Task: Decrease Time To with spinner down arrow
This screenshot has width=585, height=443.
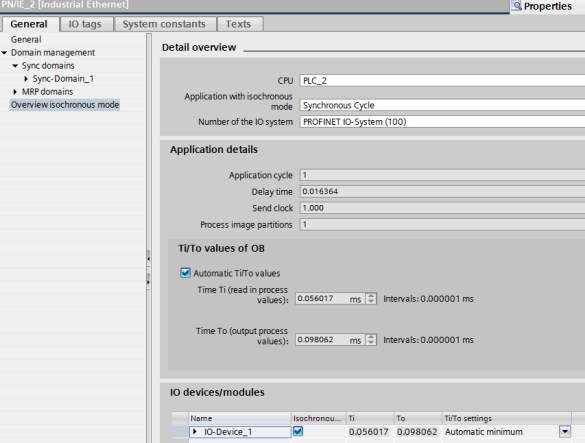Action: [371, 343]
